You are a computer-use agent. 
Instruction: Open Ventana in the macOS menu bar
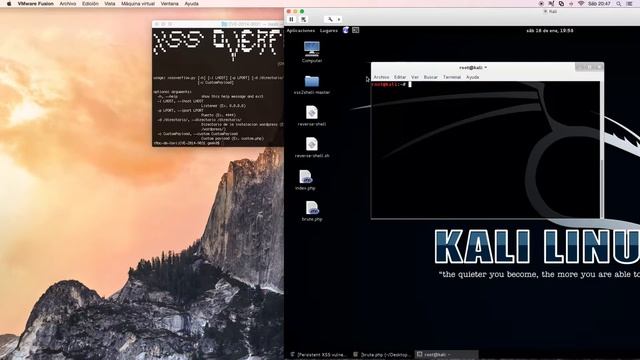click(x=169, y=4)
